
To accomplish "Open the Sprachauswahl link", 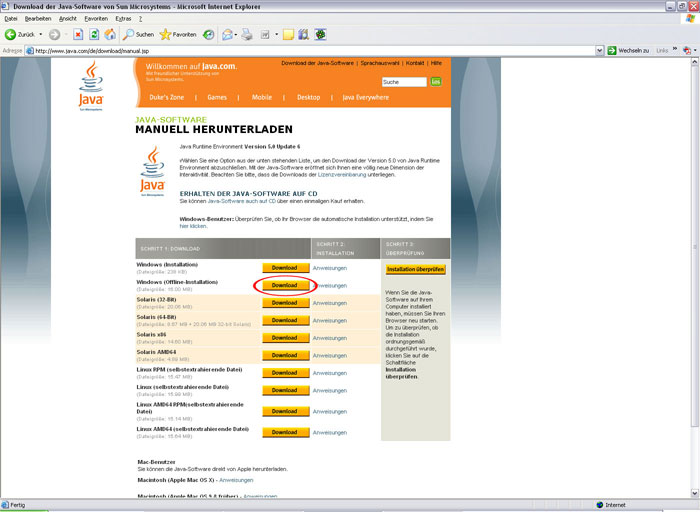I will pyautogui.click(x=380, y=63).
